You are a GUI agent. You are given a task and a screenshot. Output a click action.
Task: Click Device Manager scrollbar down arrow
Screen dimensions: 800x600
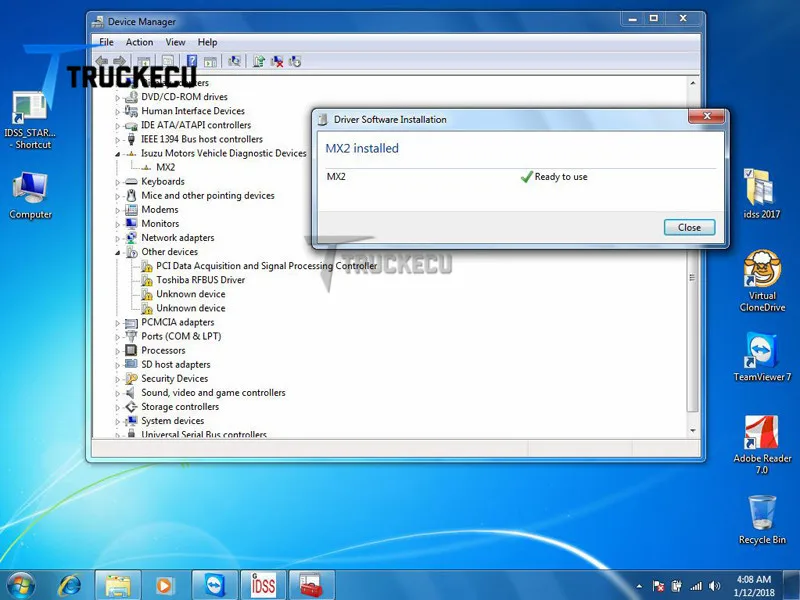pyautogui.click(x=692, y=431)
